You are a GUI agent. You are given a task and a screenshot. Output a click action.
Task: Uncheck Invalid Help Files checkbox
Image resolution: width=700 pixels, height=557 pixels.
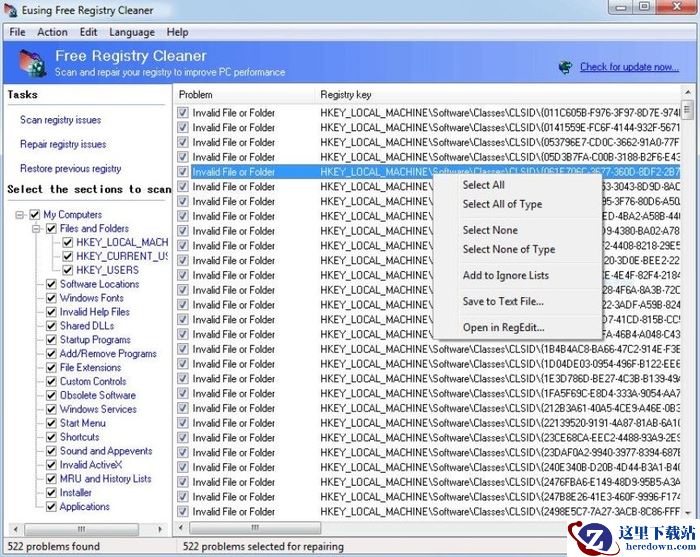pos(51,312)
